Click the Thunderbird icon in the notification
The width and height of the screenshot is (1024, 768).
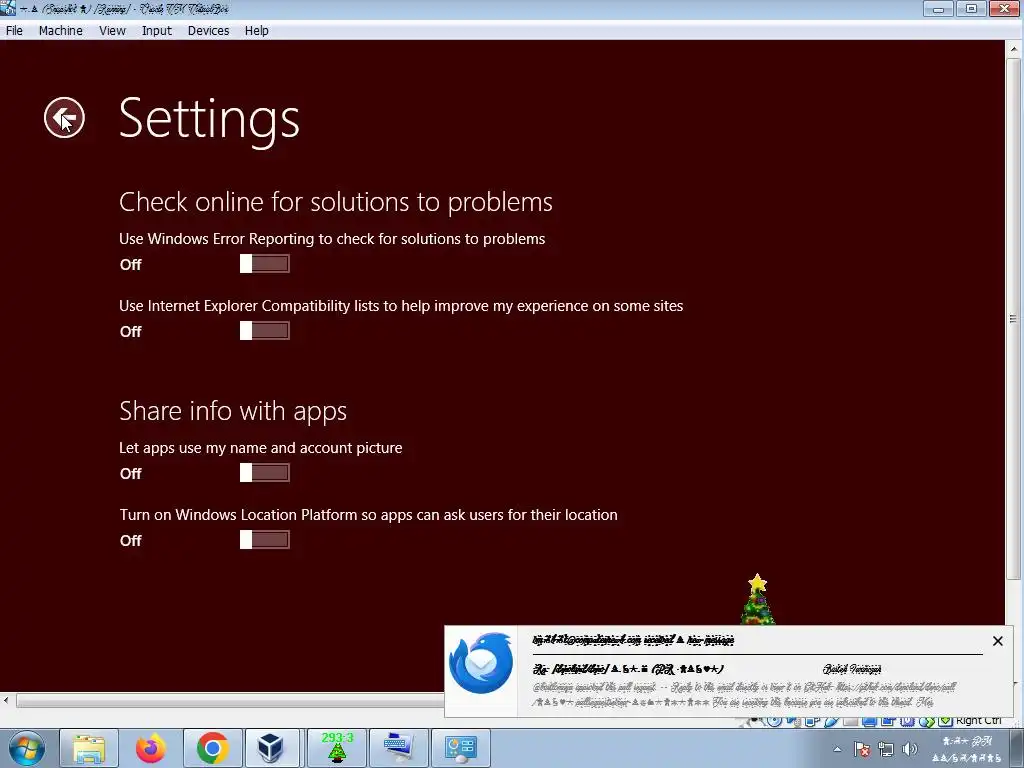(481, 664)
